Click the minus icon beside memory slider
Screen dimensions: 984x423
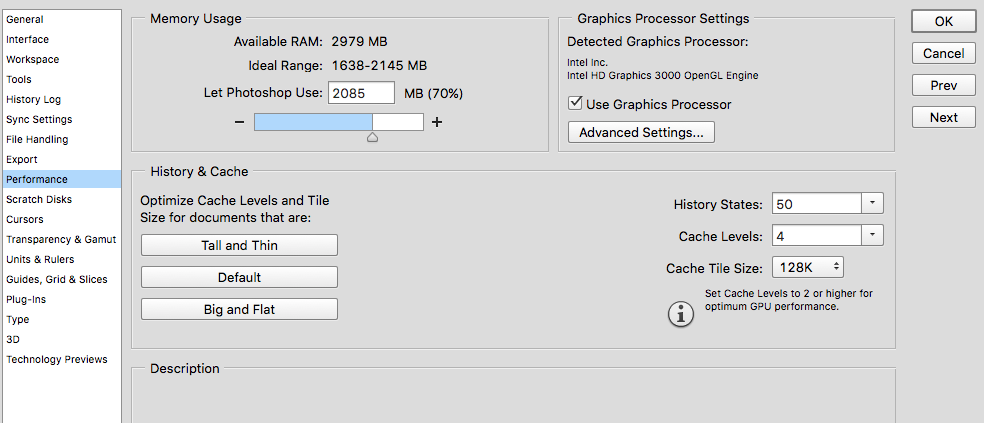click(x=240, y=122)
